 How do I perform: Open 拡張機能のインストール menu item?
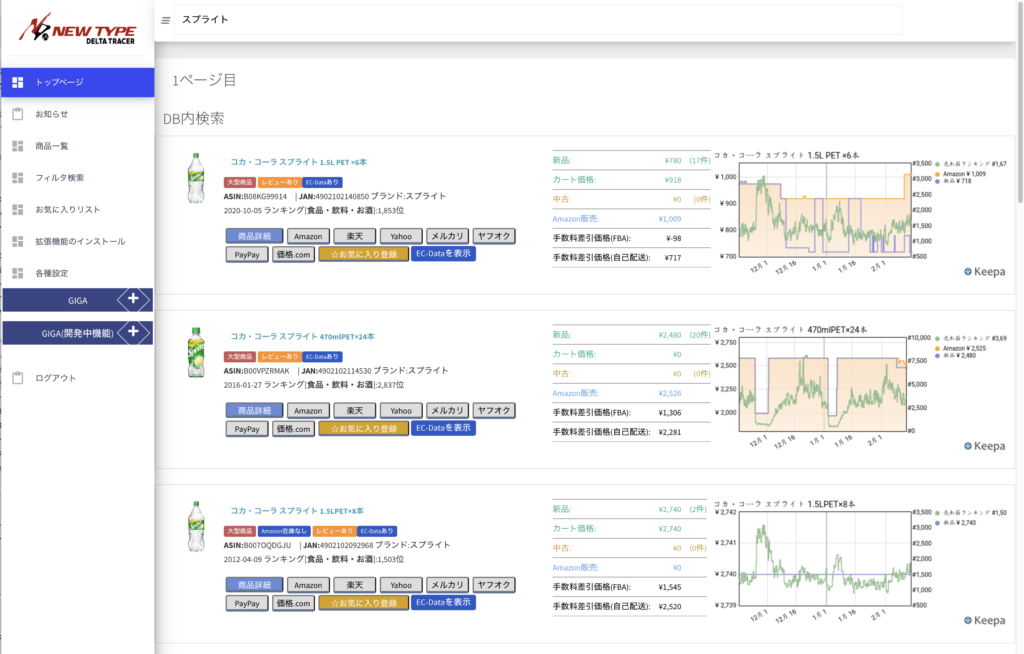[x=78, y=241]
